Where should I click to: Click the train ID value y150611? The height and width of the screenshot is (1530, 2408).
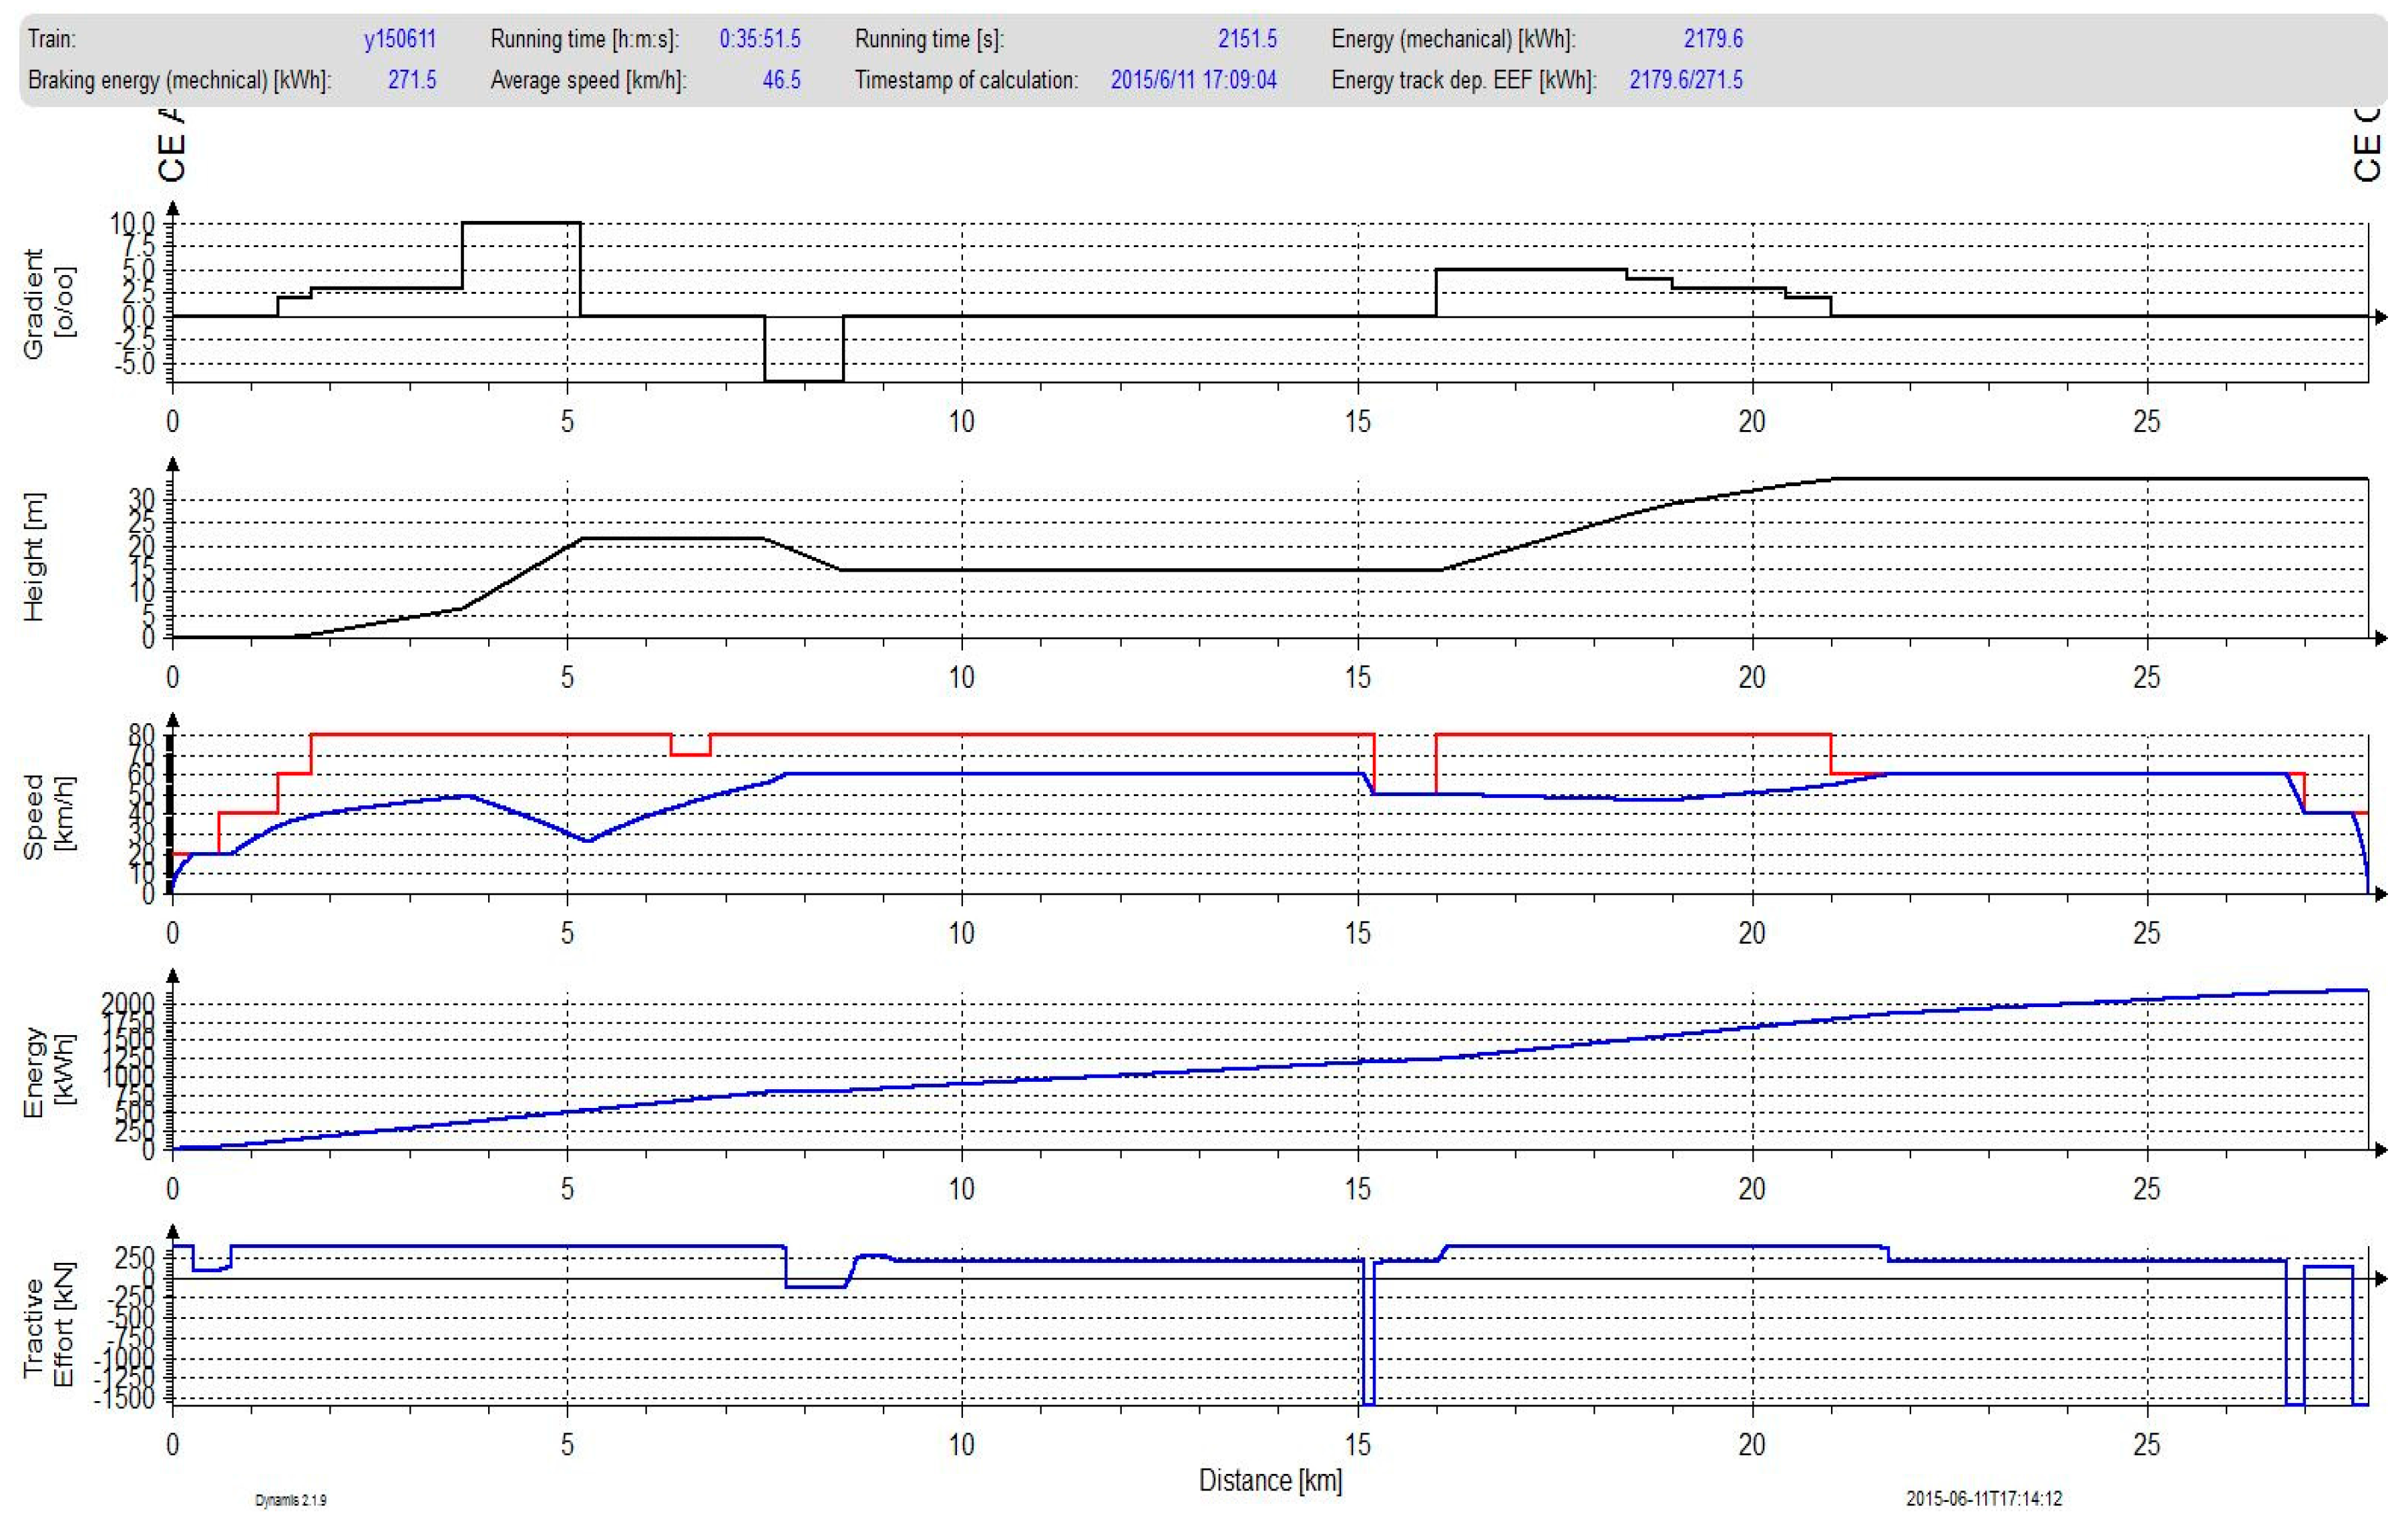(399, 39)
